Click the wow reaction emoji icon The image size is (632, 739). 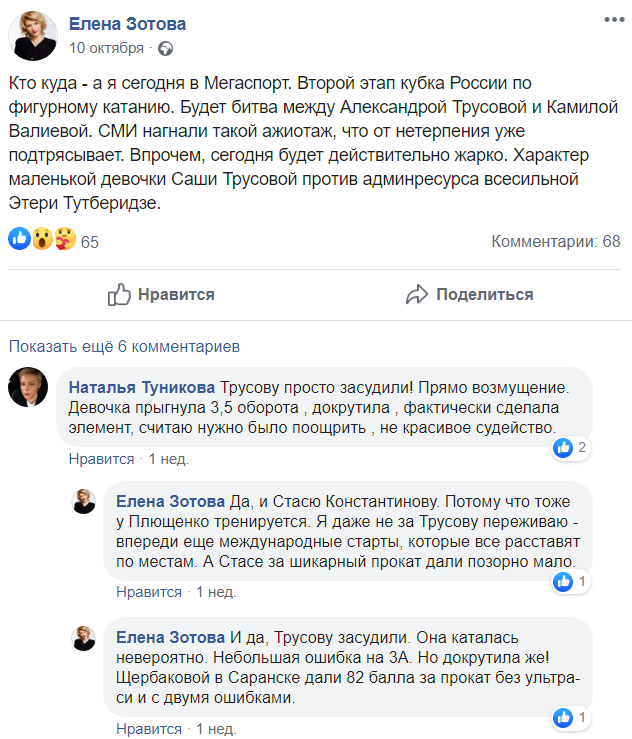(42, 241)
